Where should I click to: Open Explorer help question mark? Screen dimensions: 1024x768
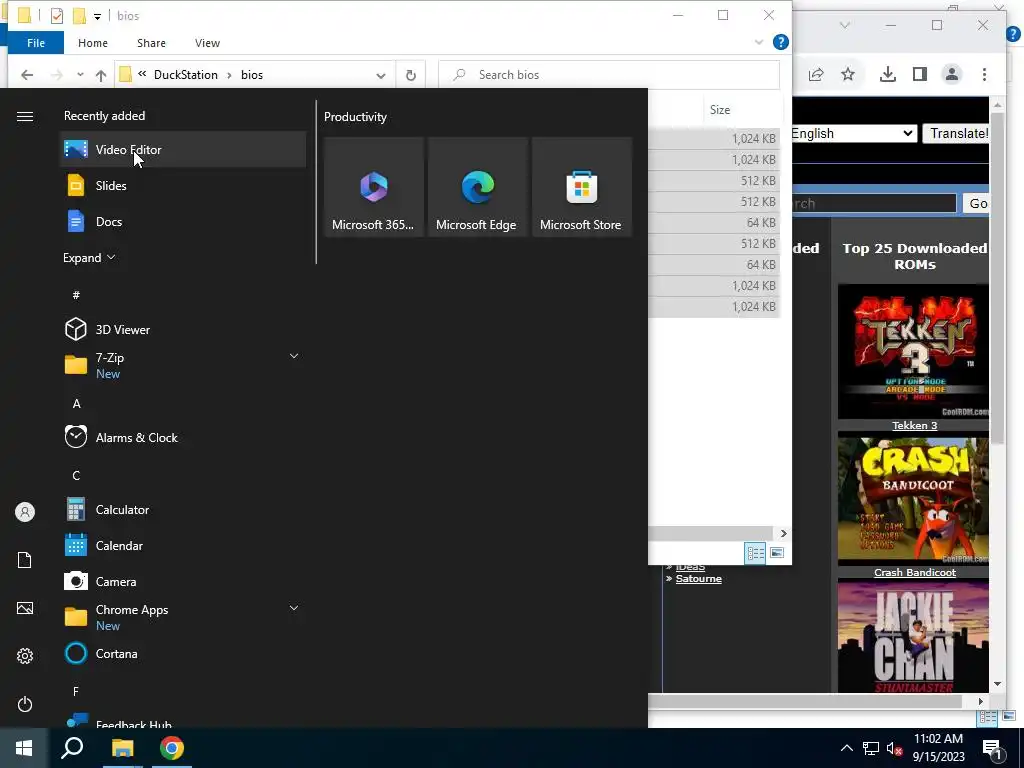(780, 42)
